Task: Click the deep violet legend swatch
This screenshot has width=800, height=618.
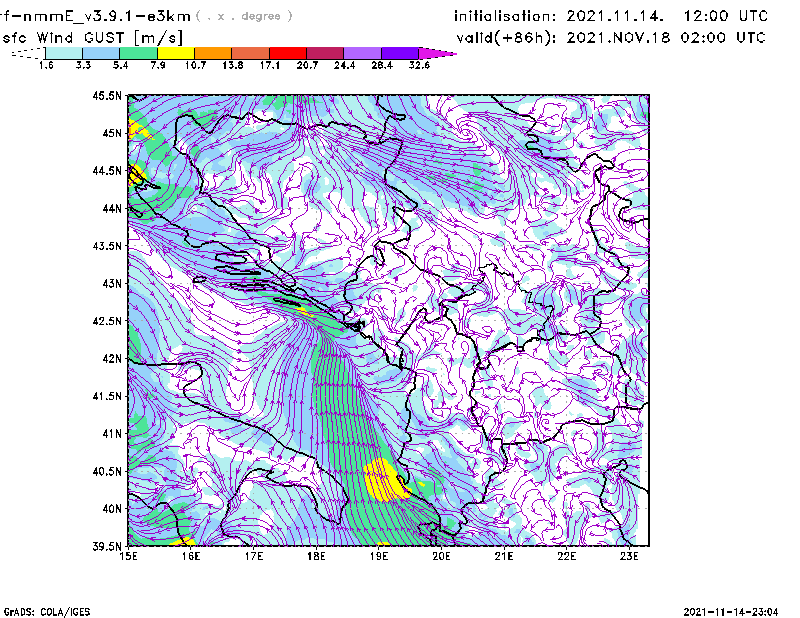Action: point(400,53)
